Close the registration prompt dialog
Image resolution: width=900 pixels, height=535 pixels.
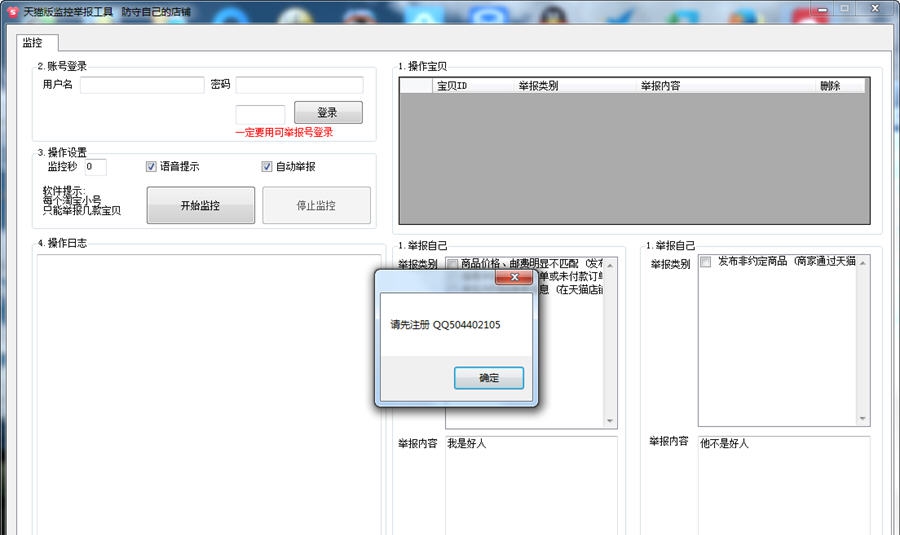point(514,277)
